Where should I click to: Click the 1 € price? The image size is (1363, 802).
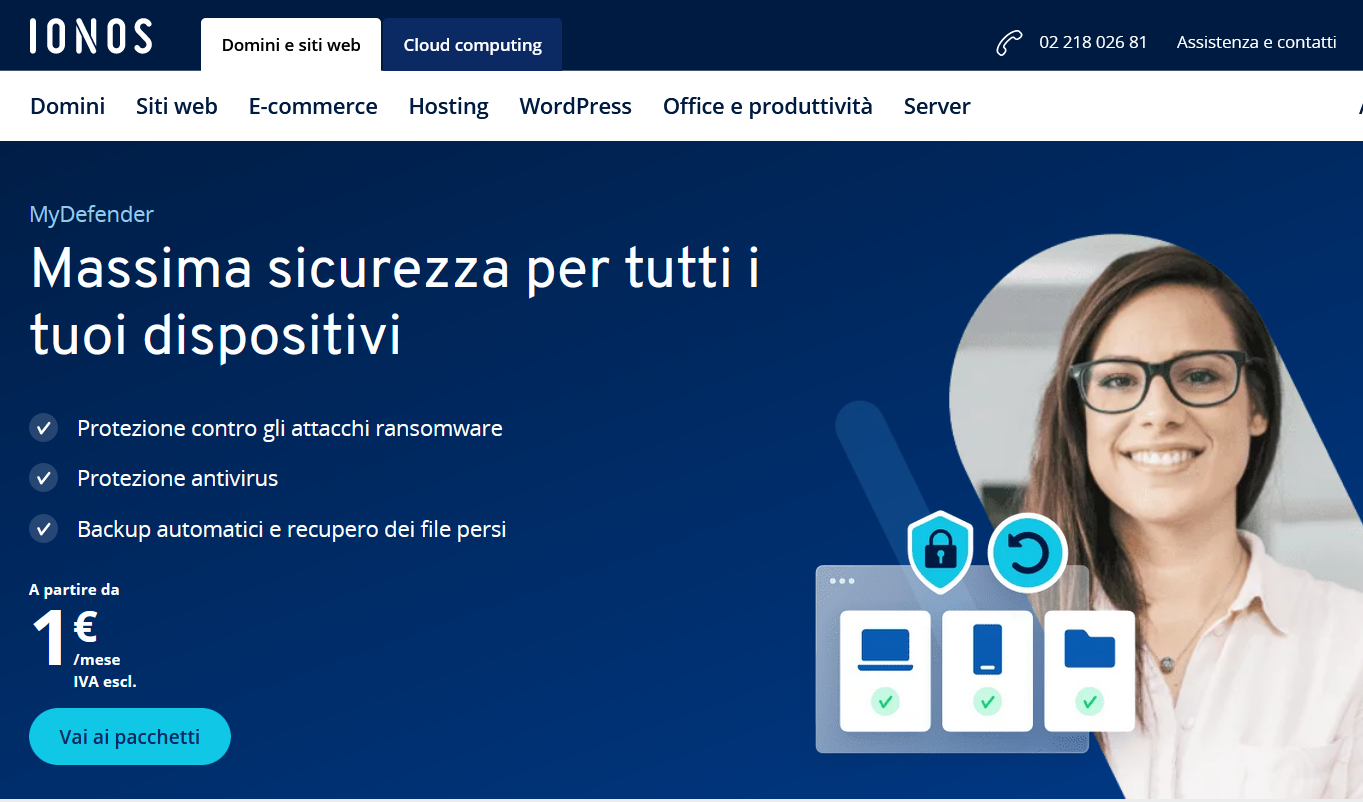coord(64,636)
